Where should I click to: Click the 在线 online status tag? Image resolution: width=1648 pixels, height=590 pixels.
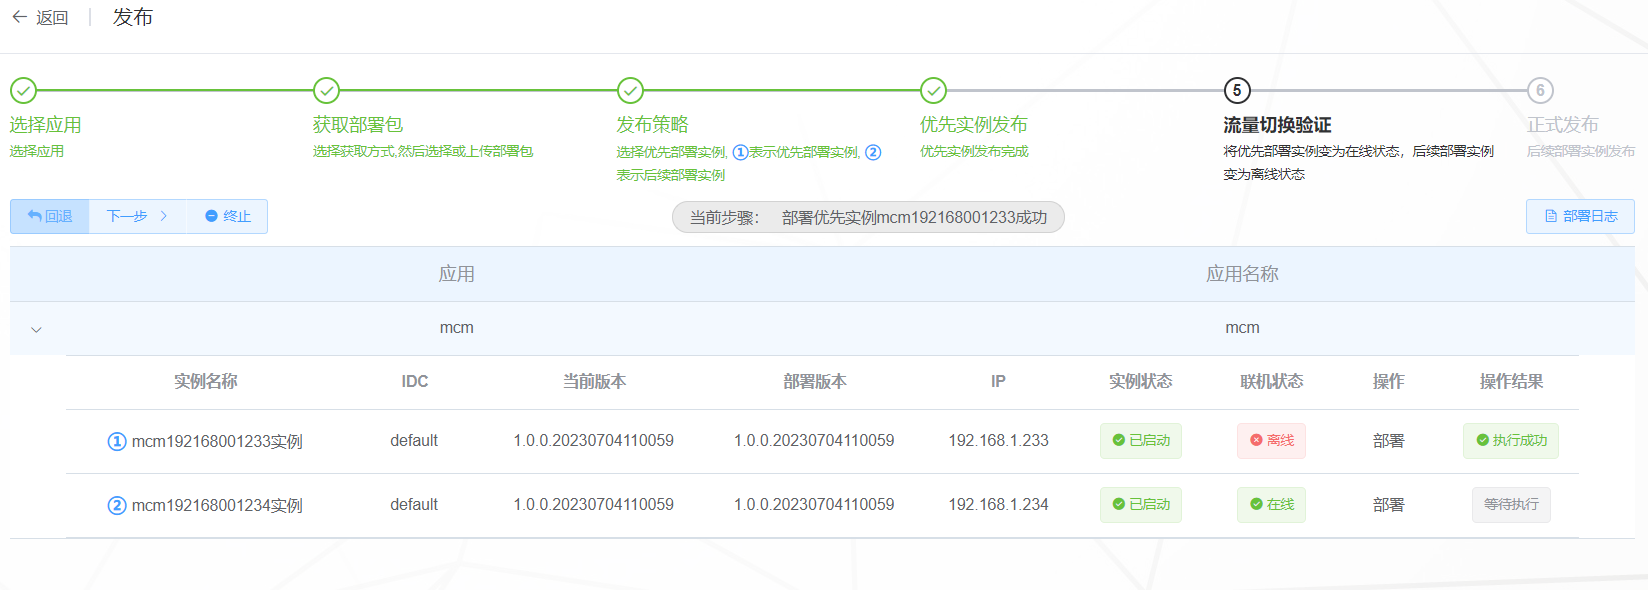pos(1271,505)
